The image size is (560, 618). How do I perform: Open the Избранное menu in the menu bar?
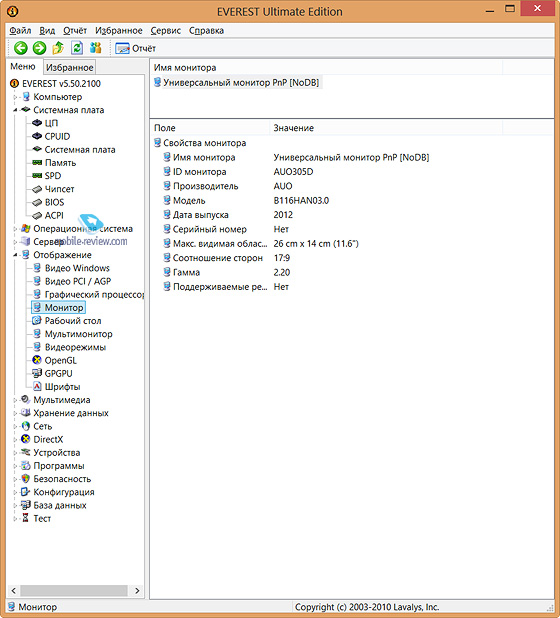(x=119, y=31)
